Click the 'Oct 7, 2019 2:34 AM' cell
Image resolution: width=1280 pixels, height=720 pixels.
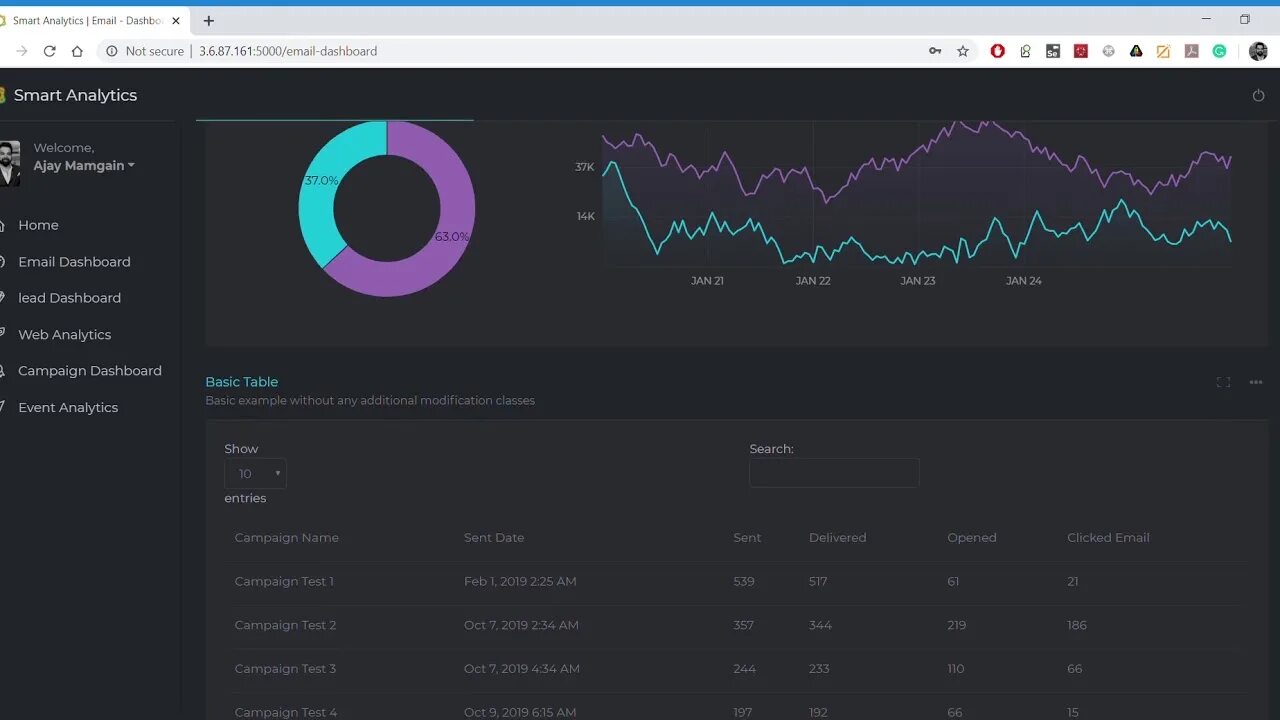521,625
